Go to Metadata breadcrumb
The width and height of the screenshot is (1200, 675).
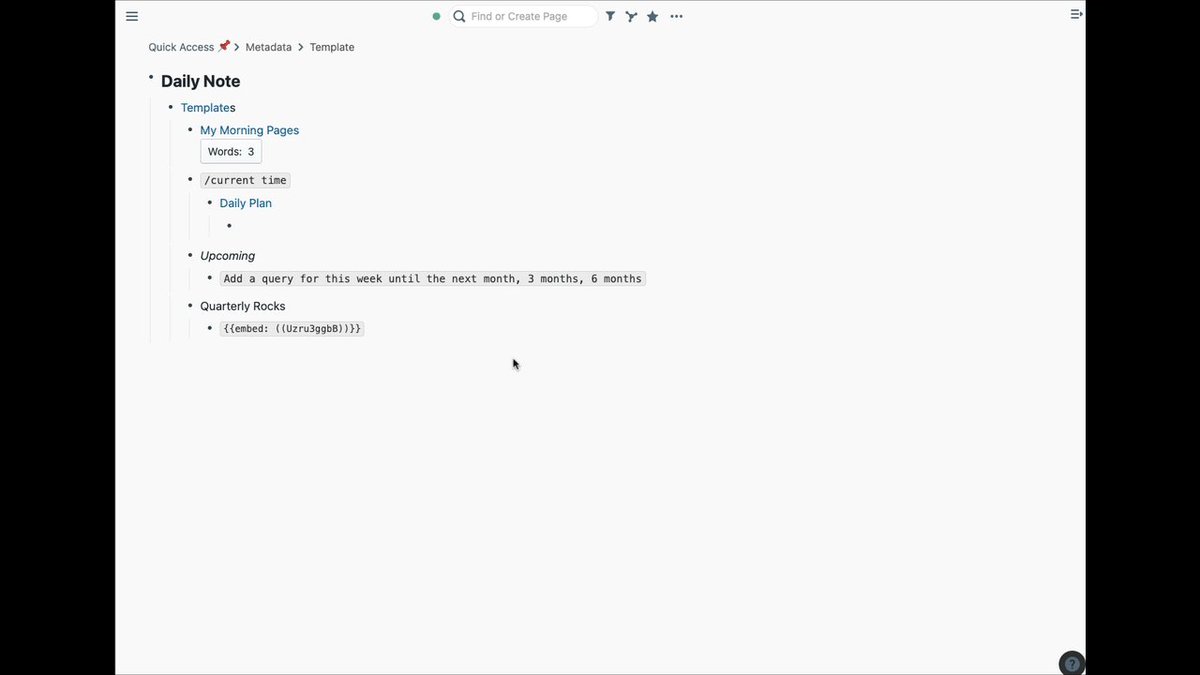[269, 47]
